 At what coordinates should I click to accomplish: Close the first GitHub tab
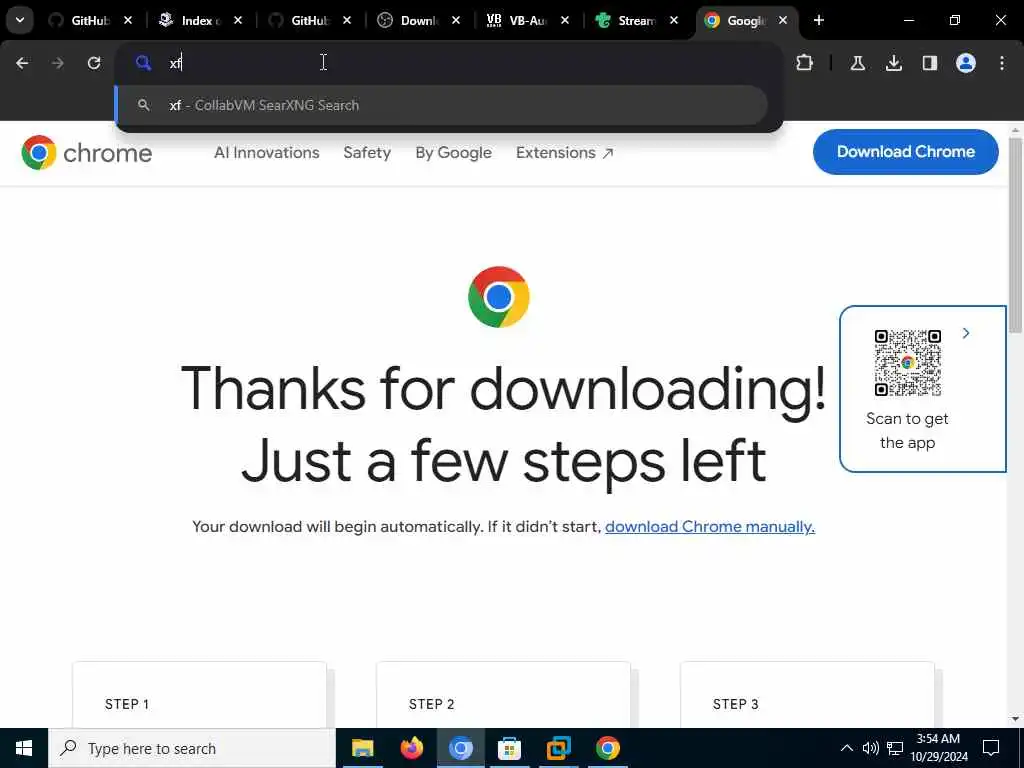(128, 20)
